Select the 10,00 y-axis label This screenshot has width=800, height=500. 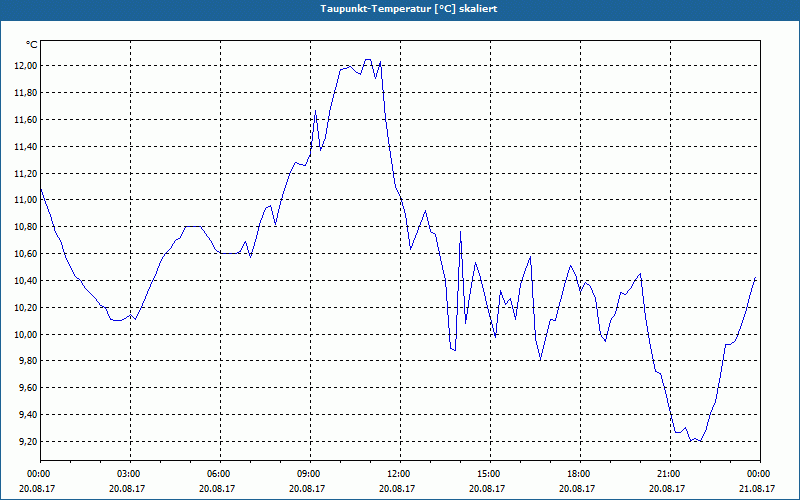click(x=27, y=335)
